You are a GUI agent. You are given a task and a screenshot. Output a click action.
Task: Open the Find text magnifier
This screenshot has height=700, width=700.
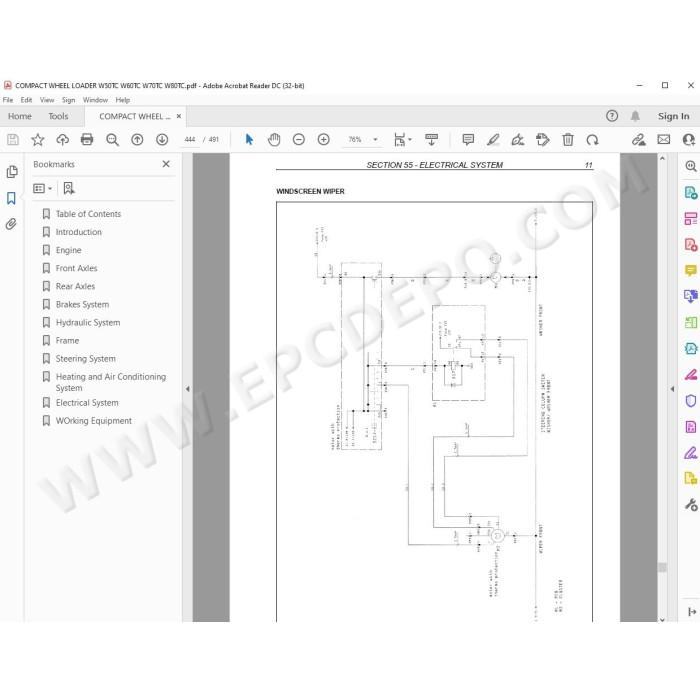112,140
